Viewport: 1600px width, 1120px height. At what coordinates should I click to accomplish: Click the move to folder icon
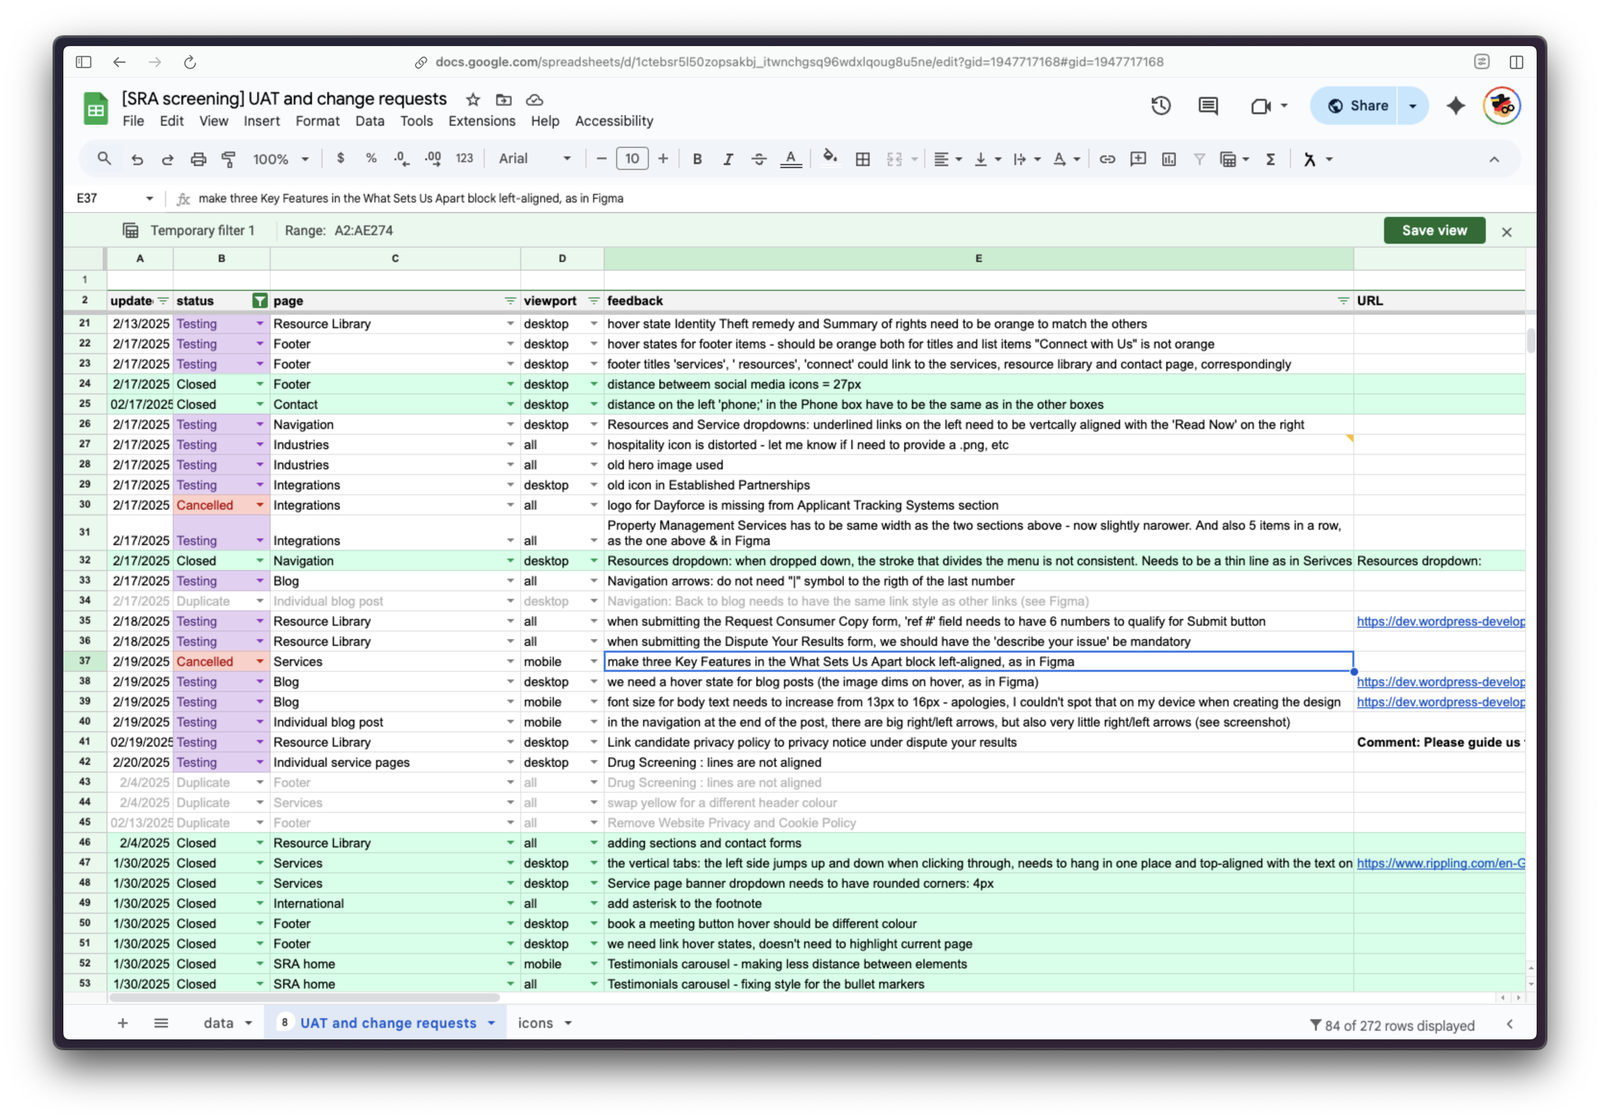pos(504,99)
